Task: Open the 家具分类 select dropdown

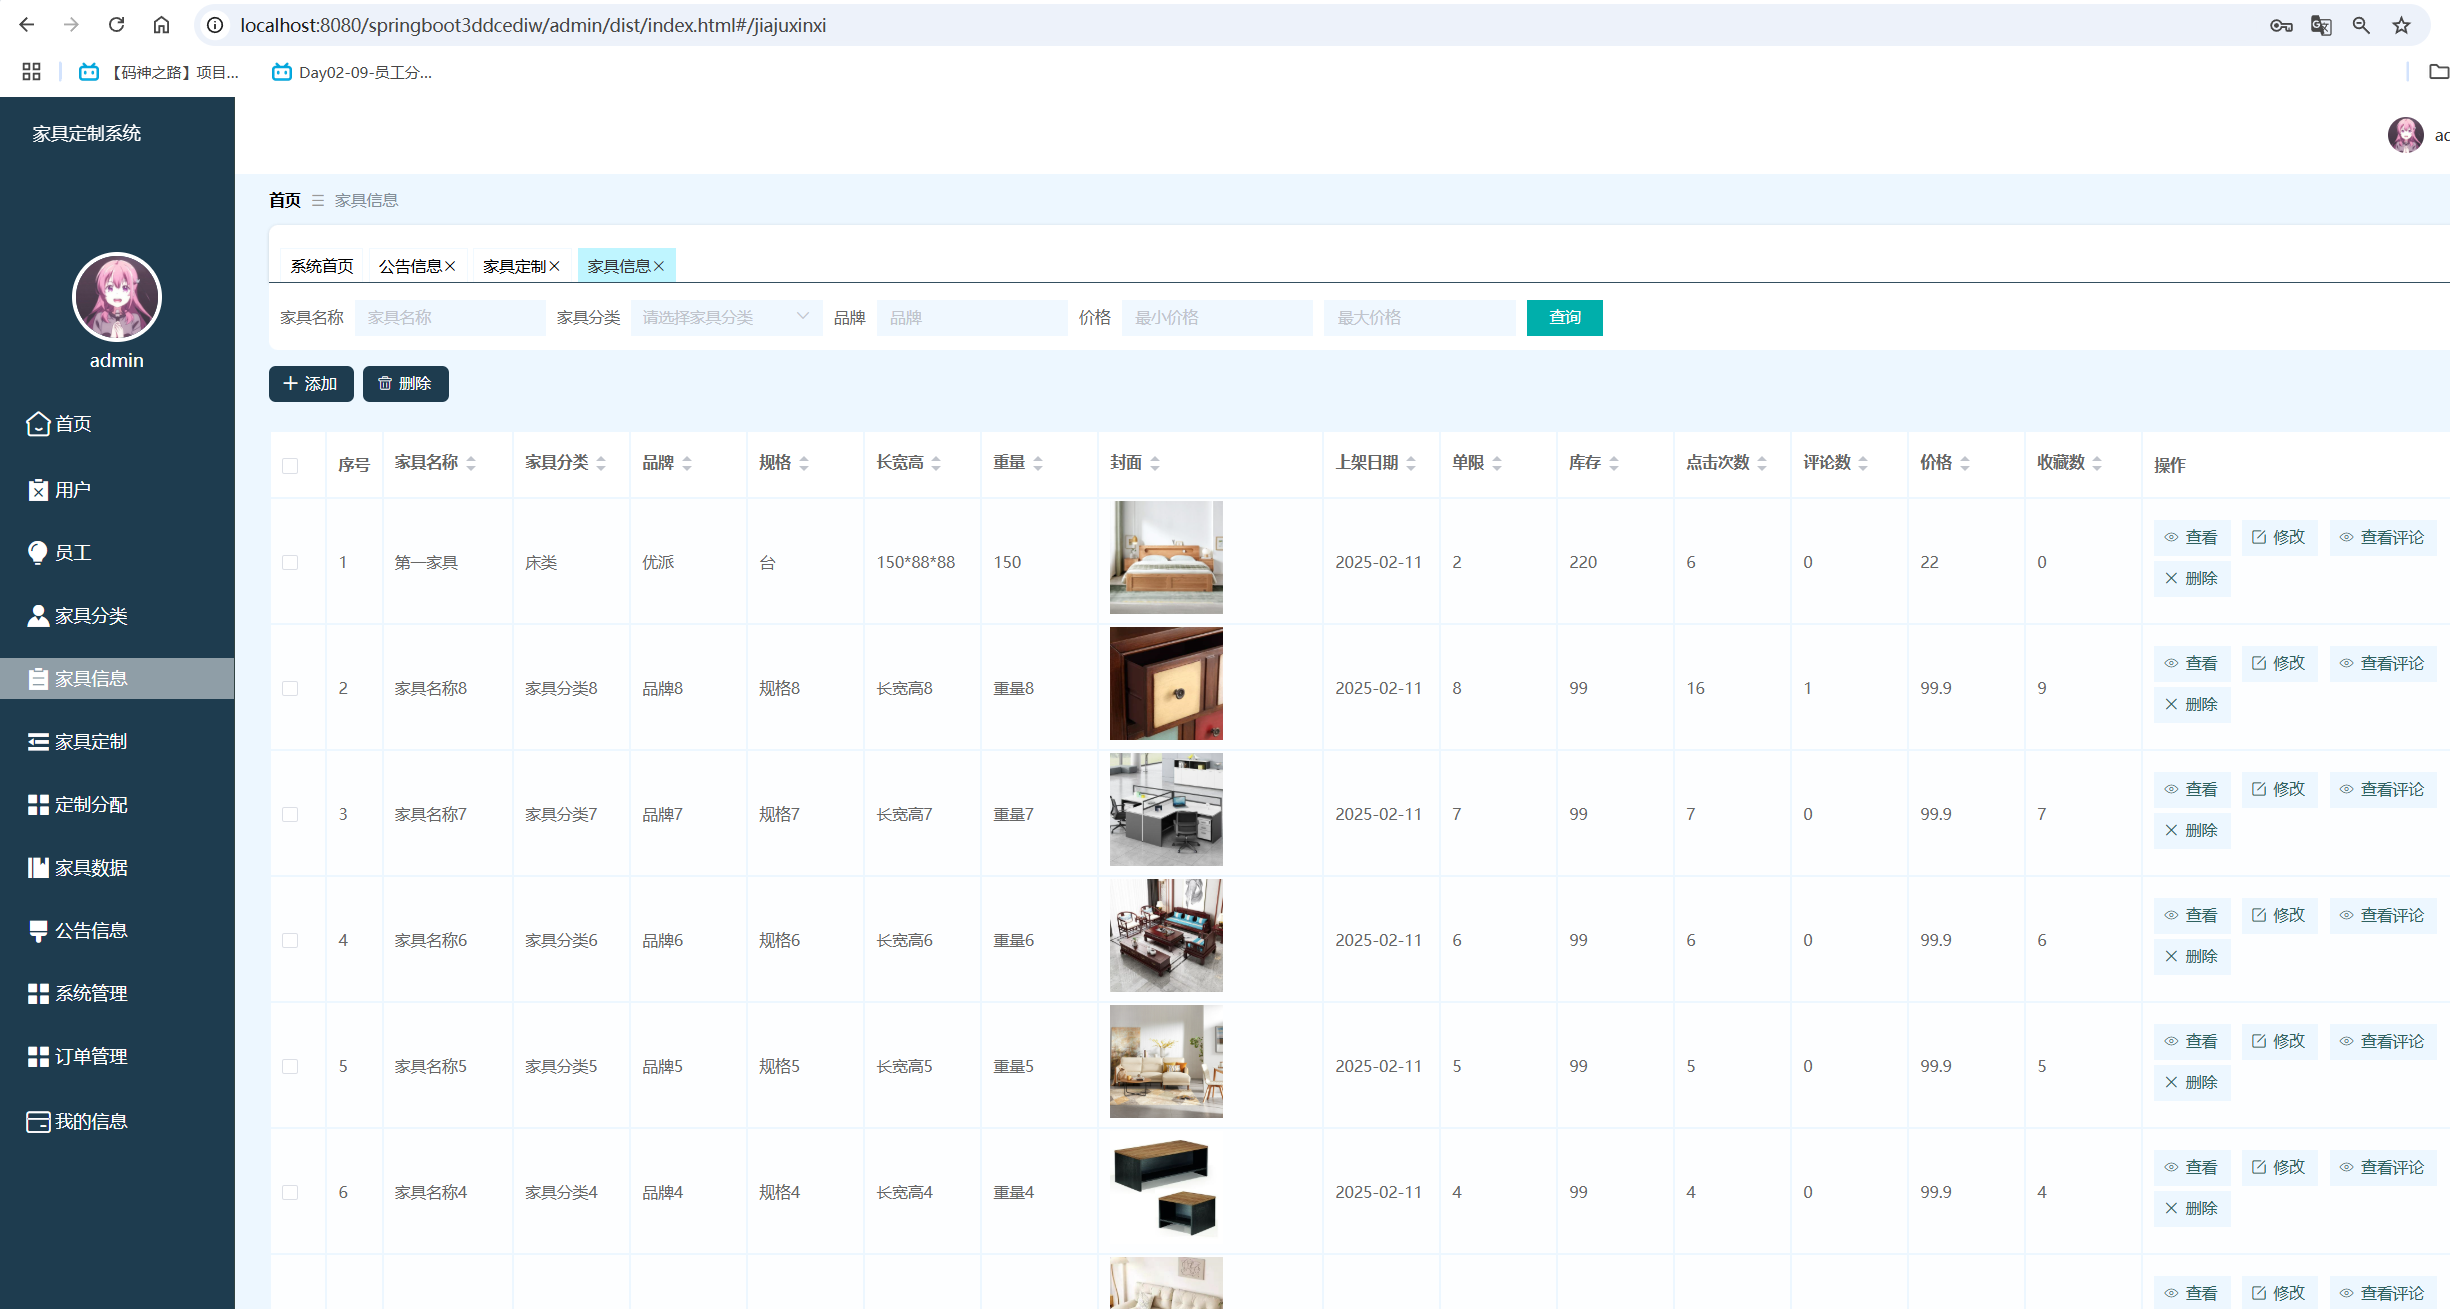Action: point(725,317)
